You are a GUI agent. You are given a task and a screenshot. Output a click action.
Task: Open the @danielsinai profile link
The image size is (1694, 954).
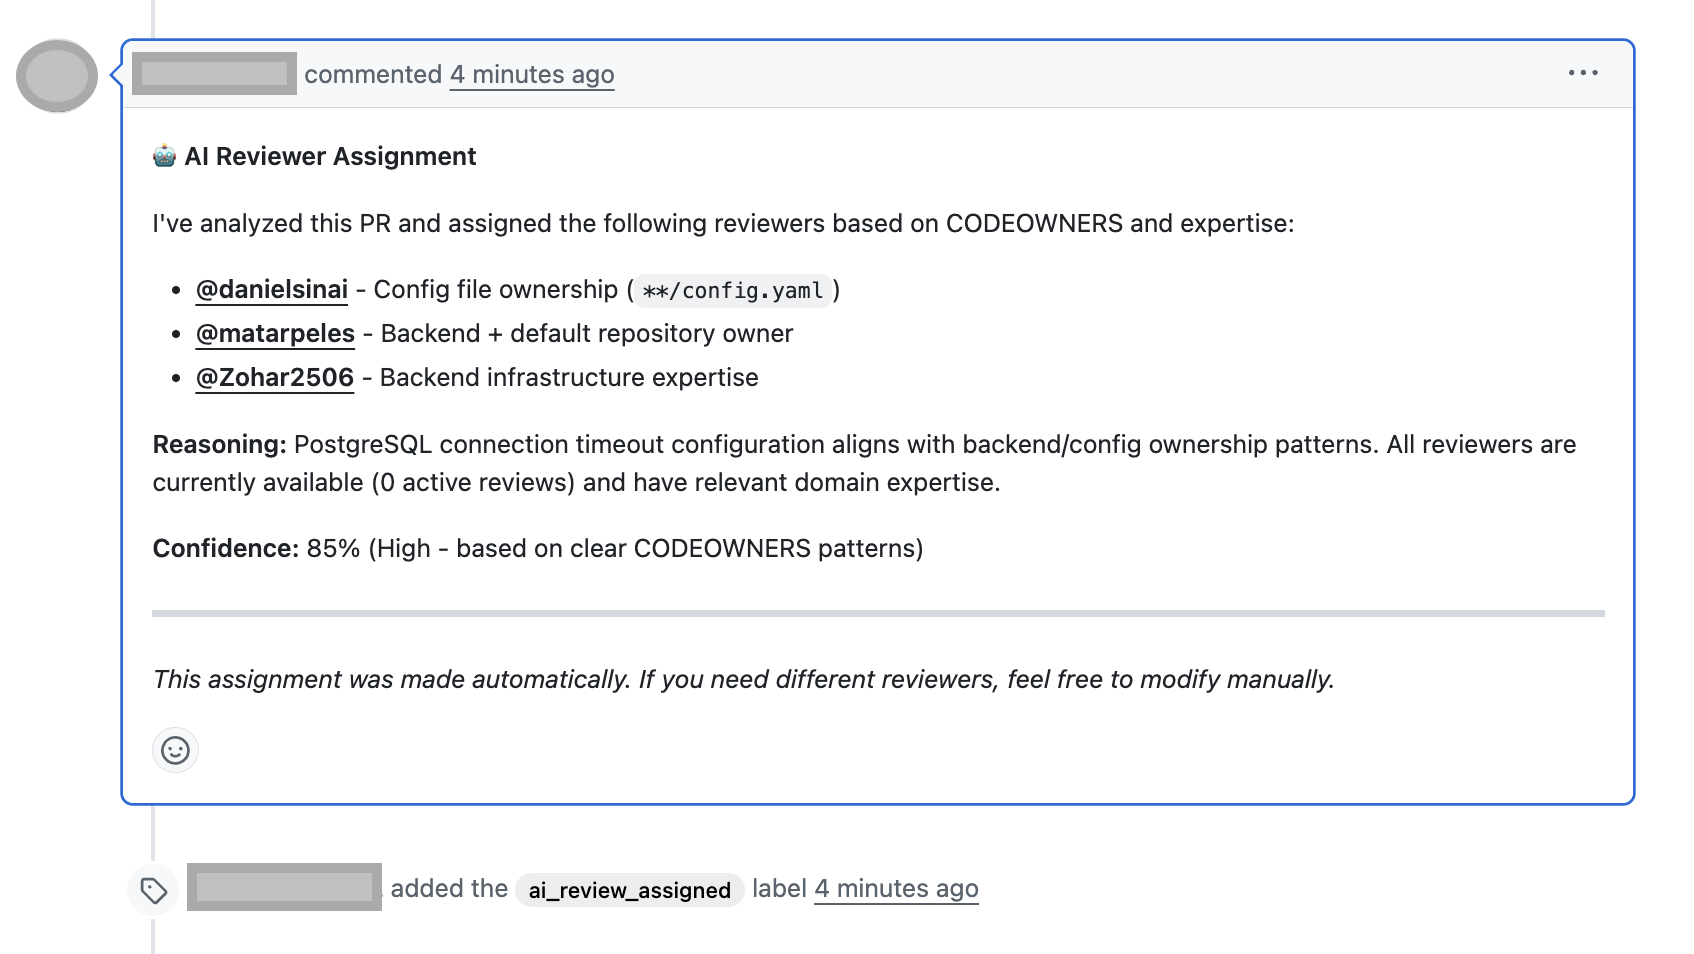coord(272,290)
